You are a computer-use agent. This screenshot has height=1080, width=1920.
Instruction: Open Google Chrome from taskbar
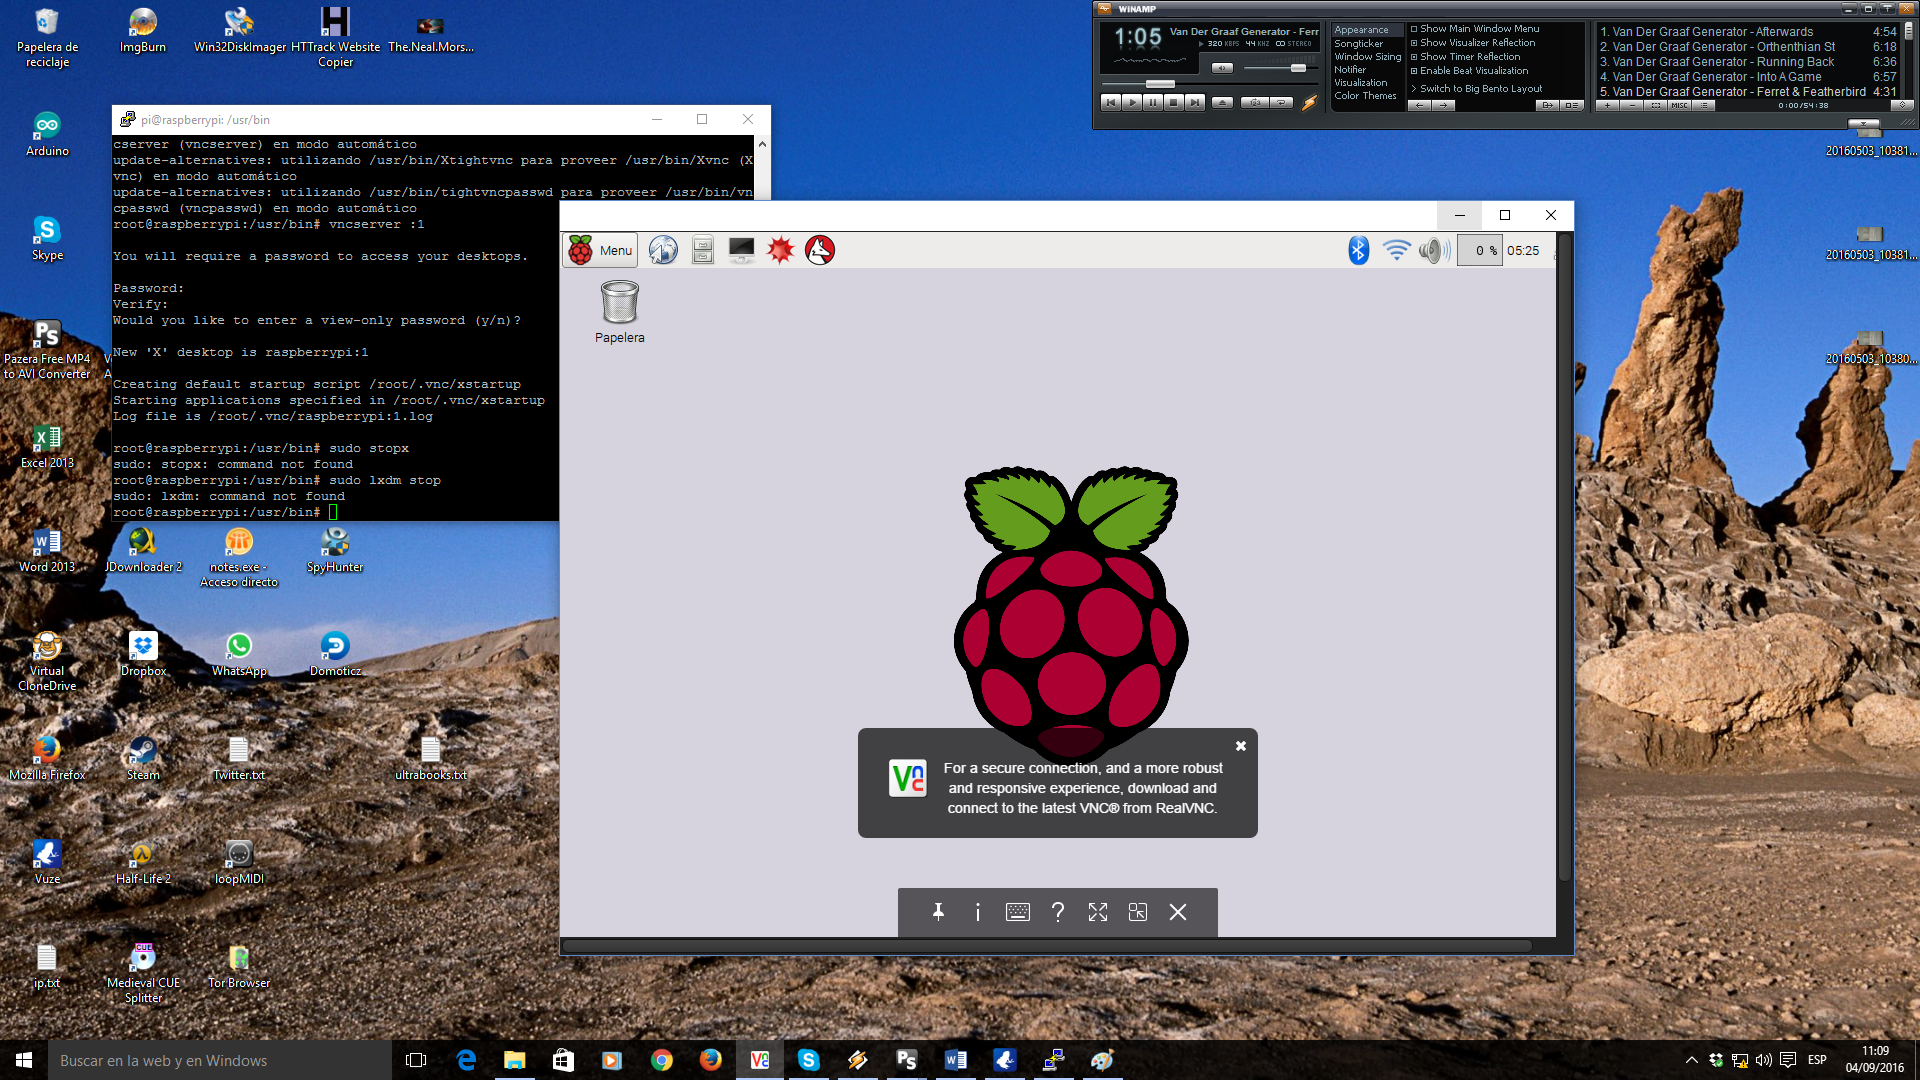tap(662, 1060)
